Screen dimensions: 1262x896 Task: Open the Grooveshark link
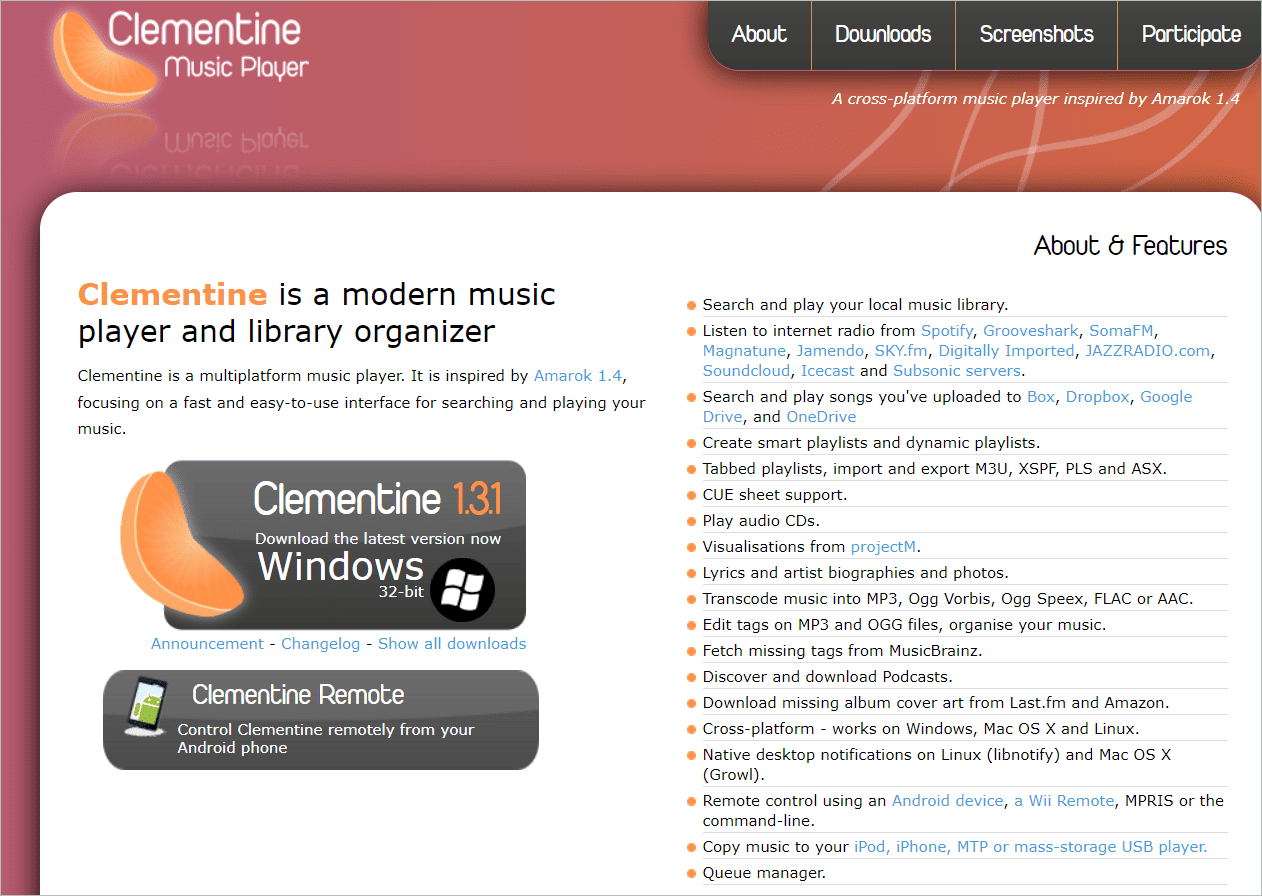[1031, 331]
